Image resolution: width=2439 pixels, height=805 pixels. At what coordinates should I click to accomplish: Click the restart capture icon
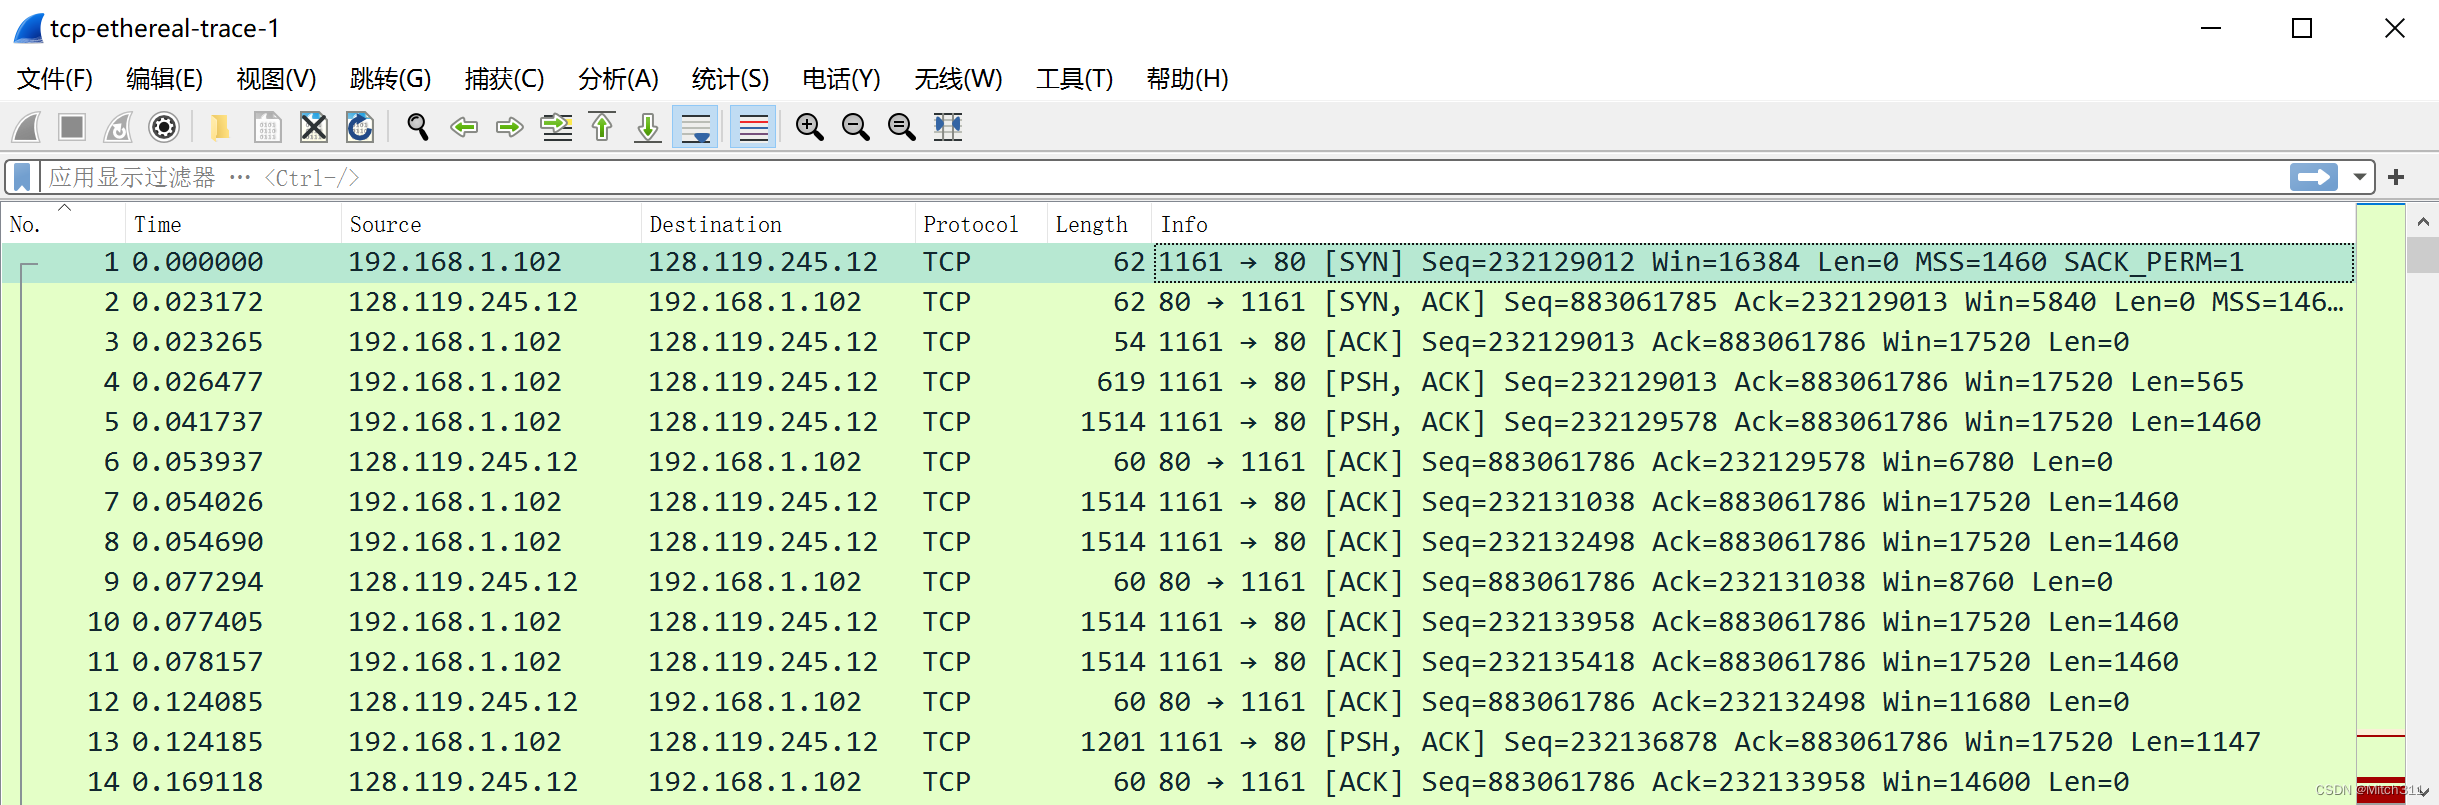coord(118,127)
